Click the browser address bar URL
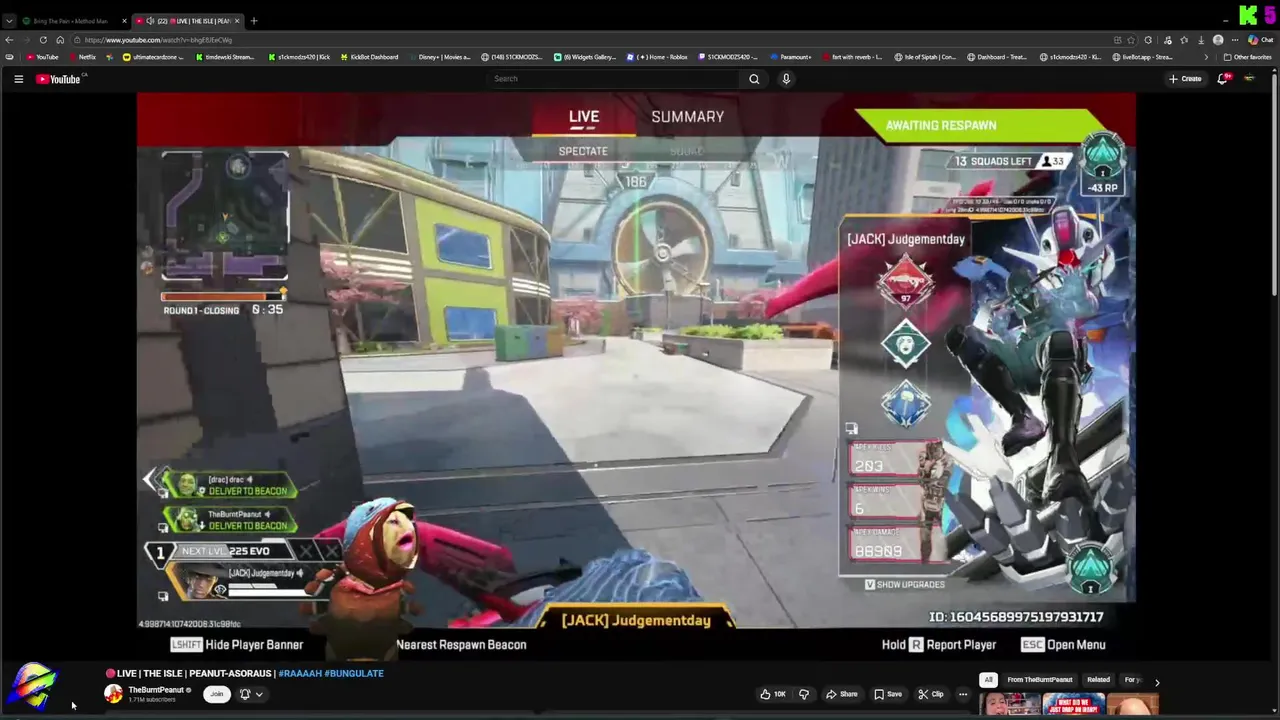Screen dimensions: 1280x720 (158, 40)
